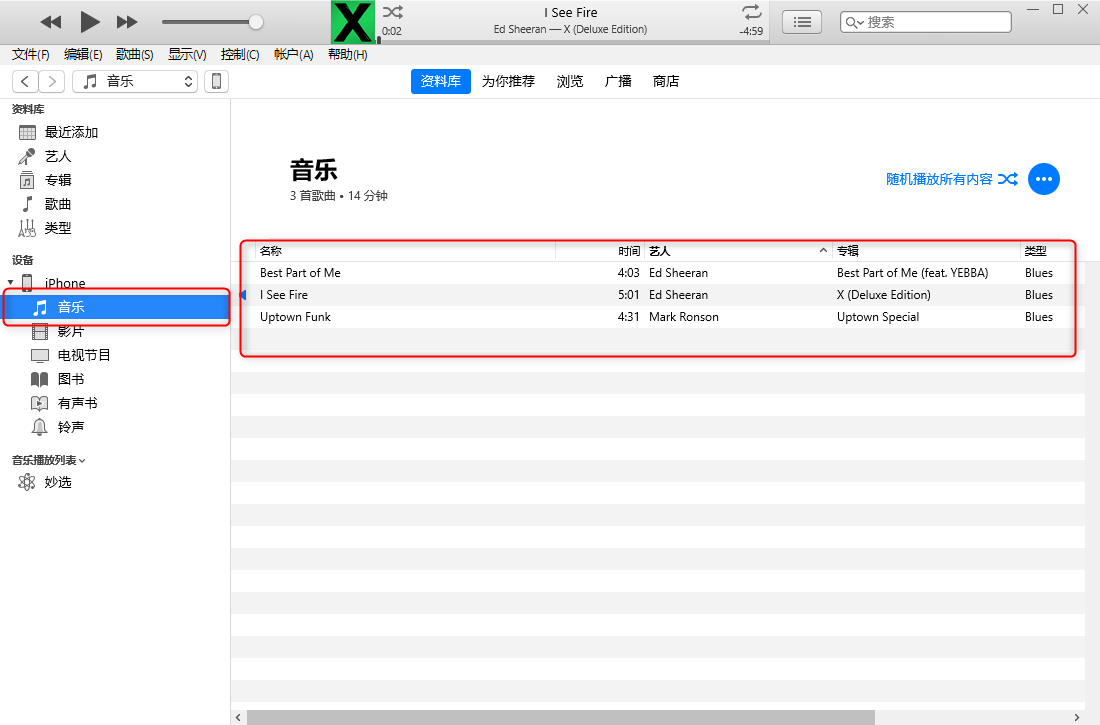The height and width of the screenshot is (725, 1100).
Task: Select the song Uptown Funk
Action: [x=295, y=317]
